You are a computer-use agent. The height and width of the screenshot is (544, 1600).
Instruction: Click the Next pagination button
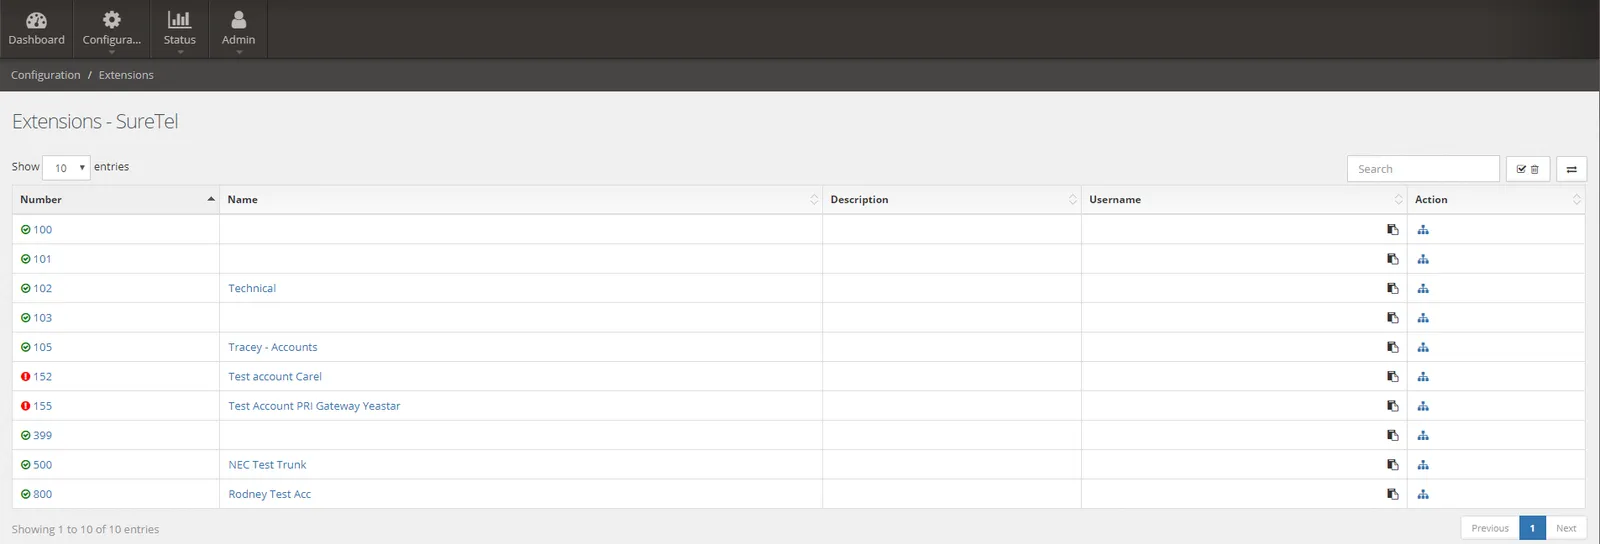point(1566,528)
